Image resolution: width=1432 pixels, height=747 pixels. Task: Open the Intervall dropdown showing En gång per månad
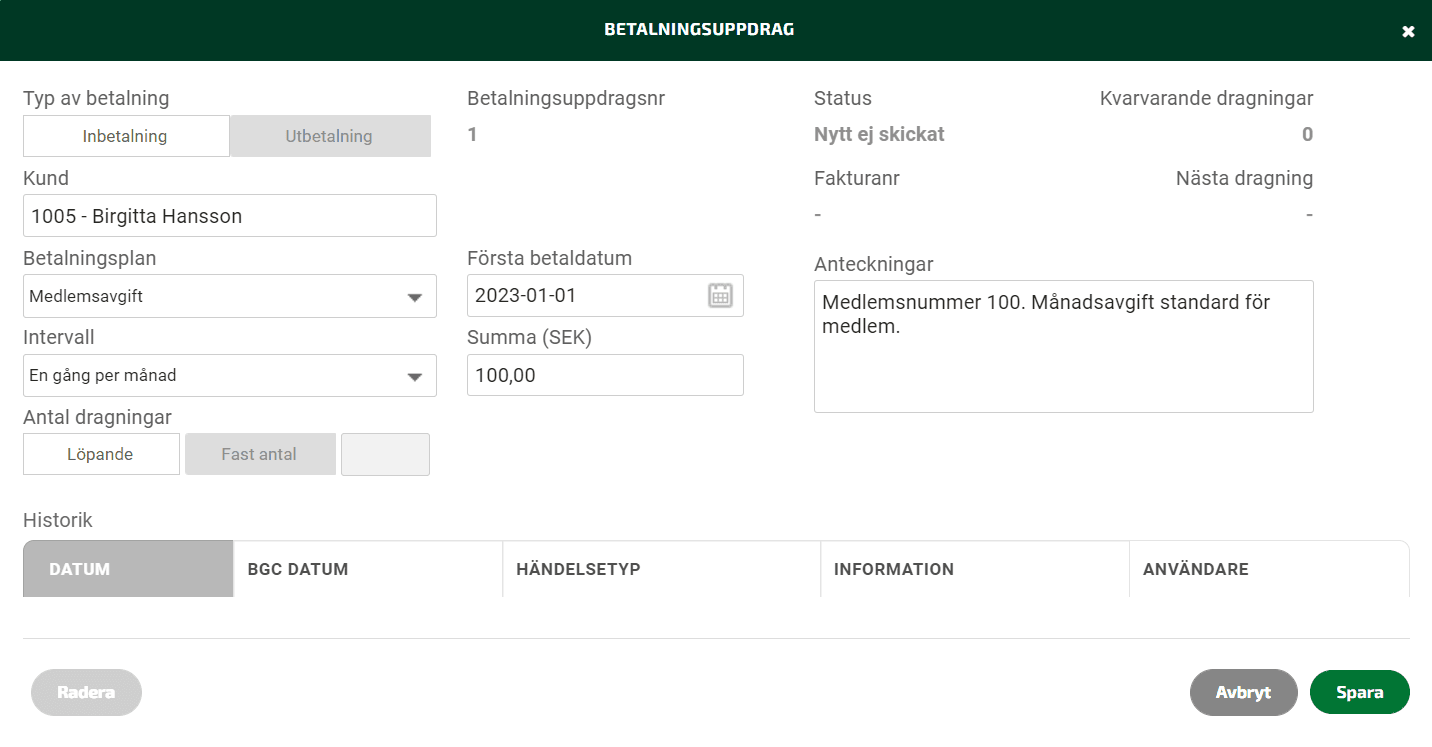tap(230, 376)
